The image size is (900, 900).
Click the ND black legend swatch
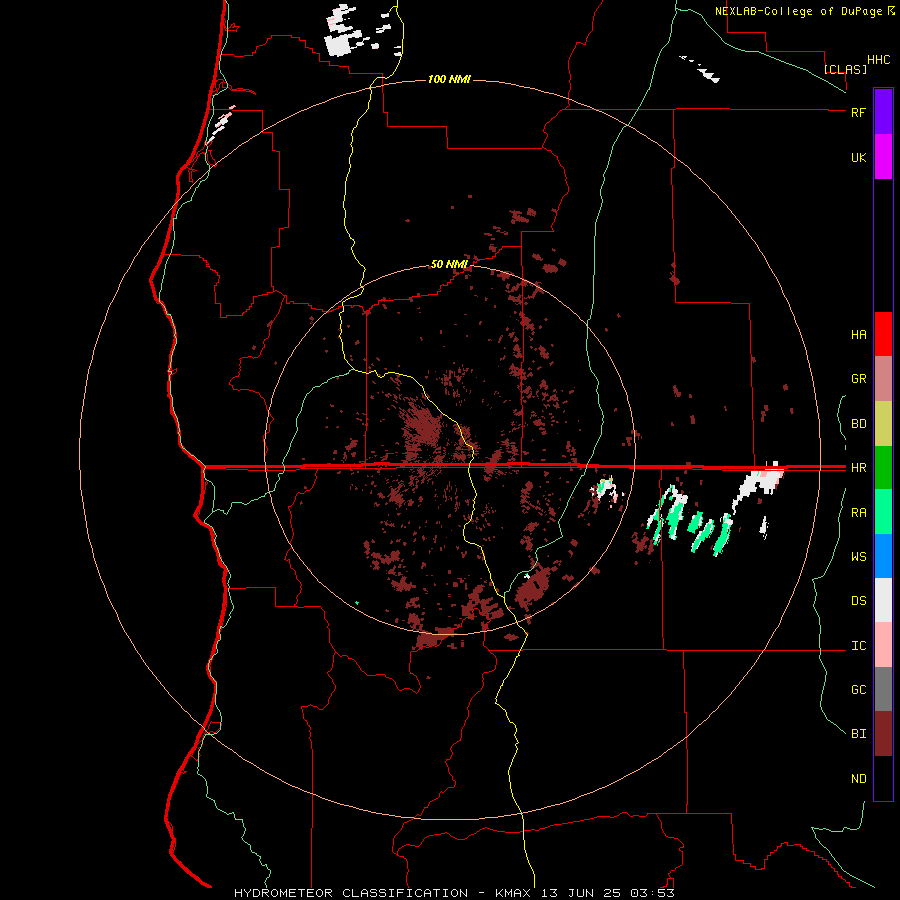[883, 778]
